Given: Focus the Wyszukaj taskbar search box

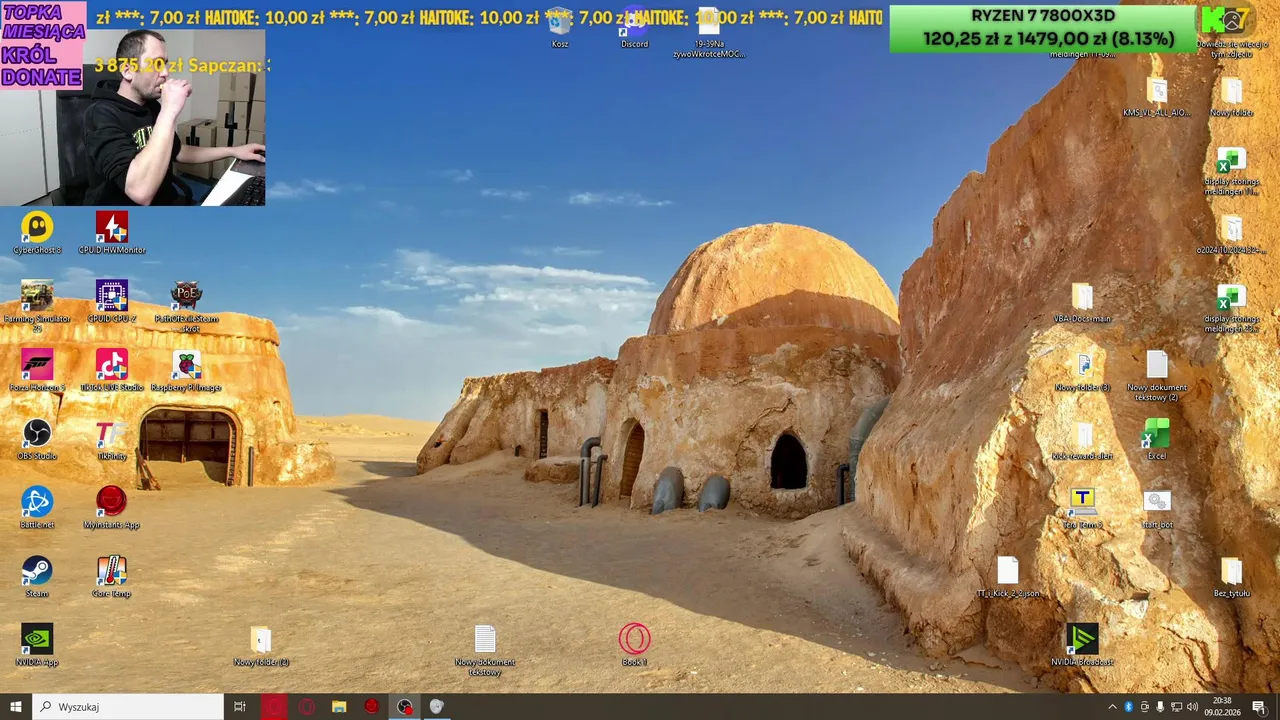Looking at the screenshot, I should pyautogui.click(x=128, y=707).
